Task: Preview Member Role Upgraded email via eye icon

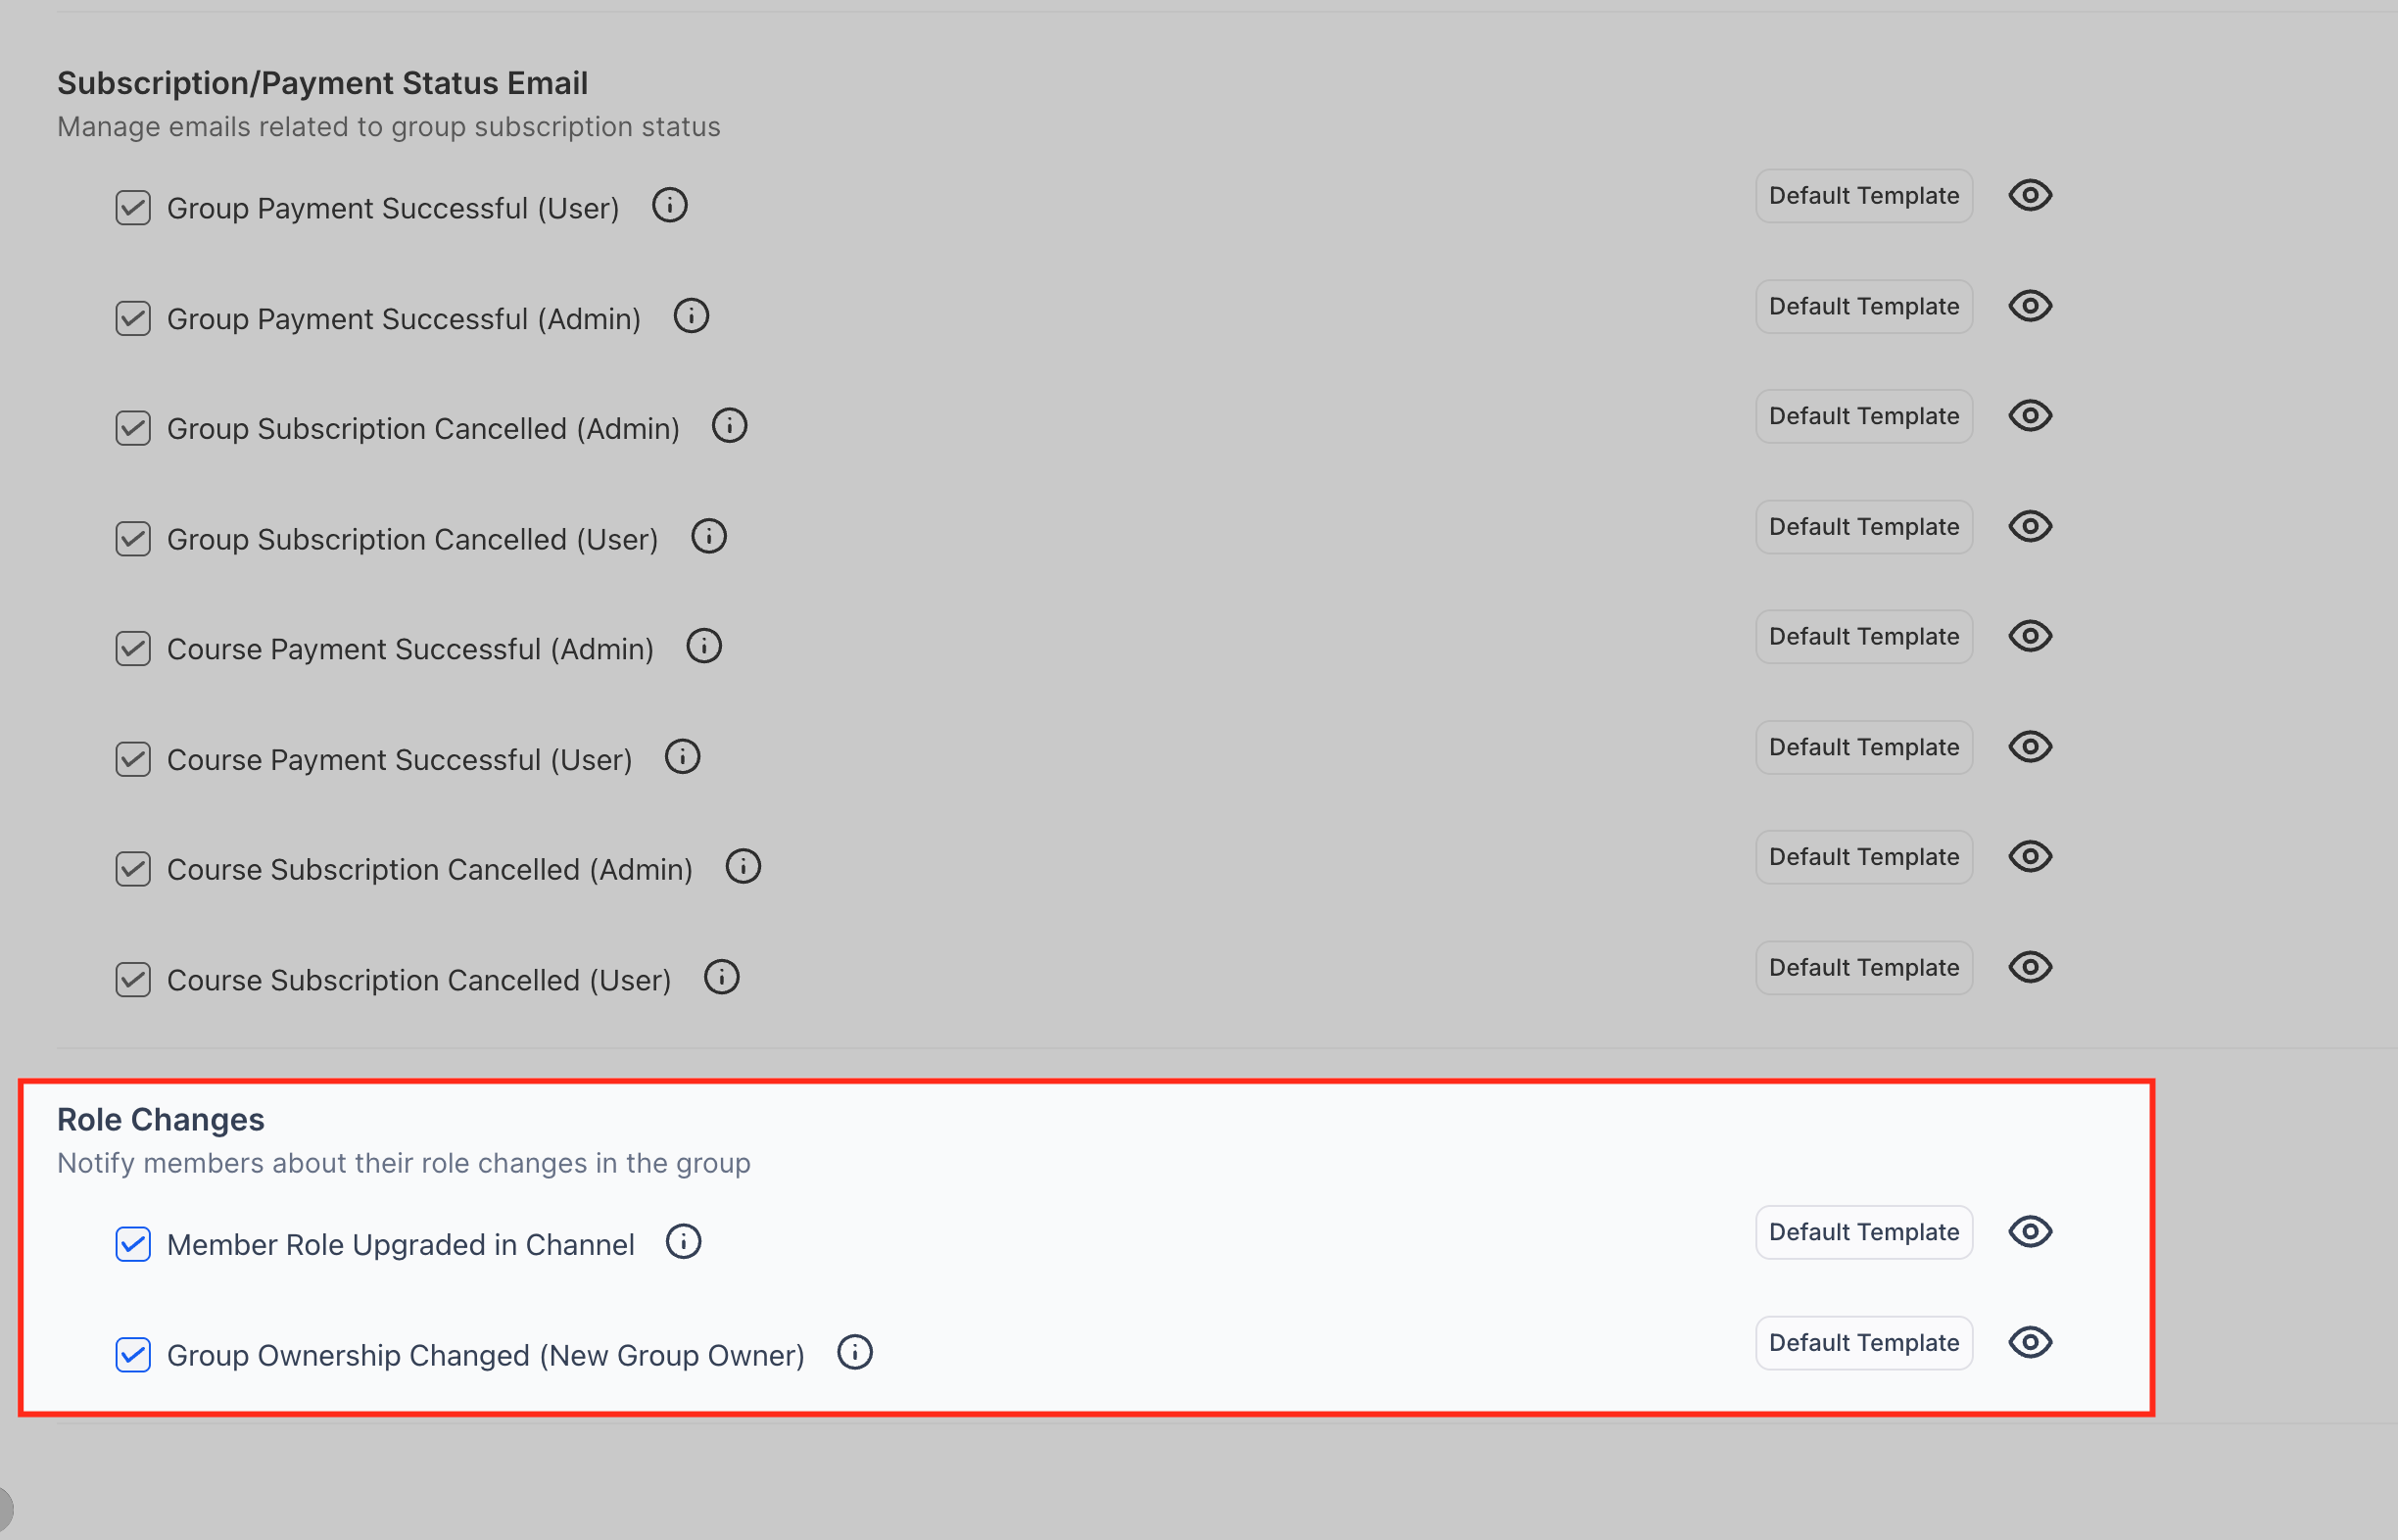Action: tap(2029, 1232)
